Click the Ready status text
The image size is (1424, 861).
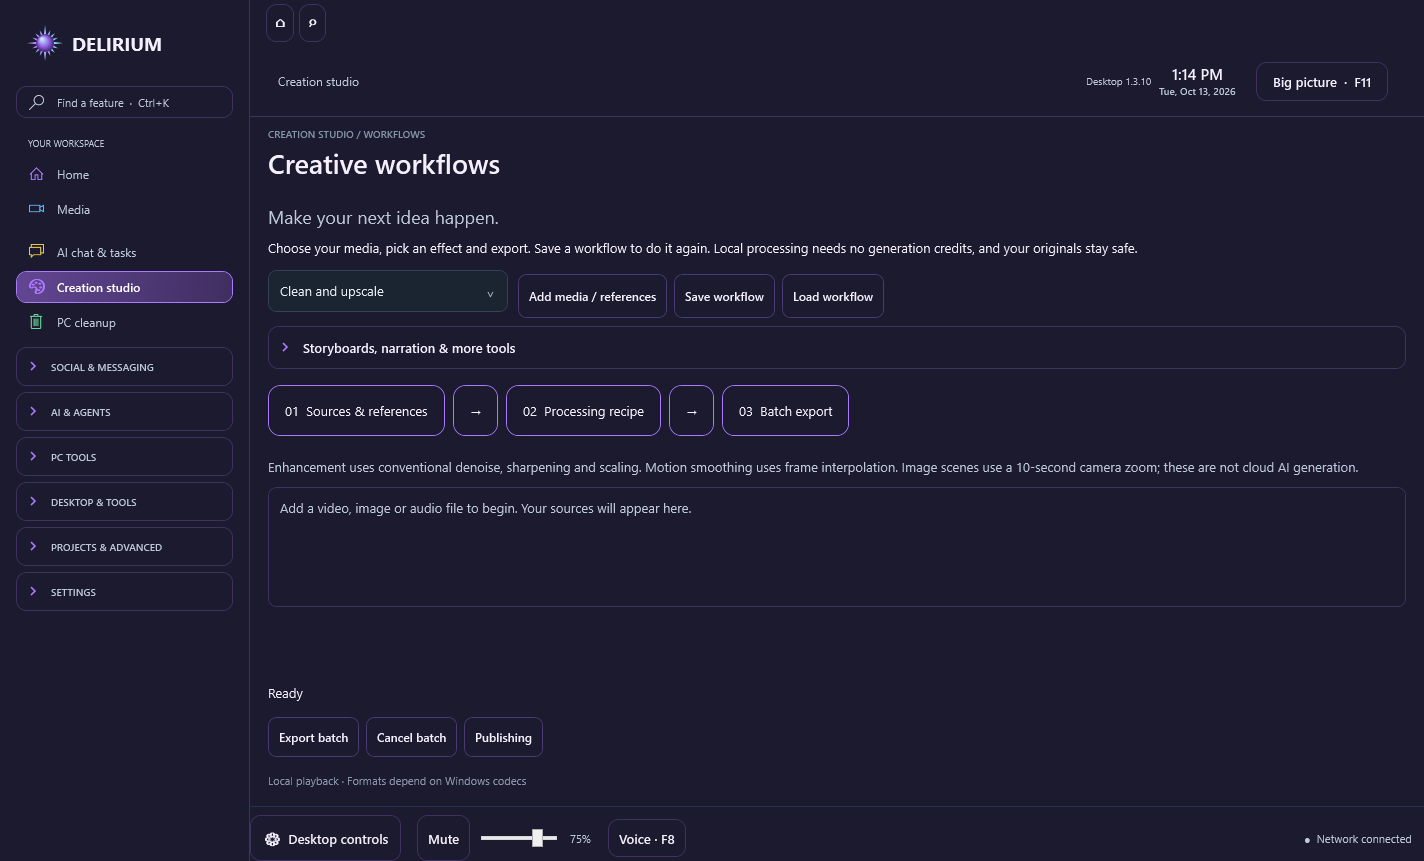click(285, 693)
